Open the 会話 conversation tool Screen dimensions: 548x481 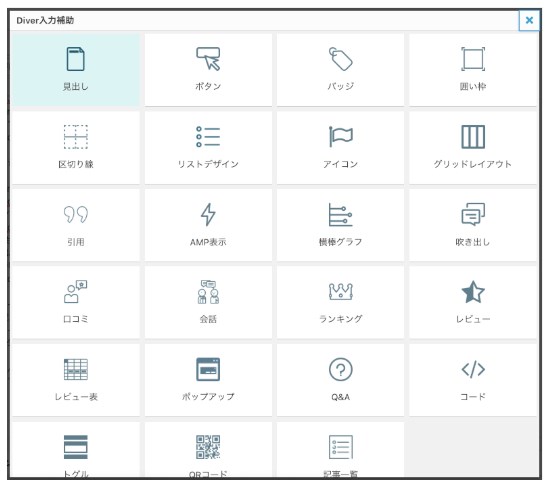tap(208, 302)
